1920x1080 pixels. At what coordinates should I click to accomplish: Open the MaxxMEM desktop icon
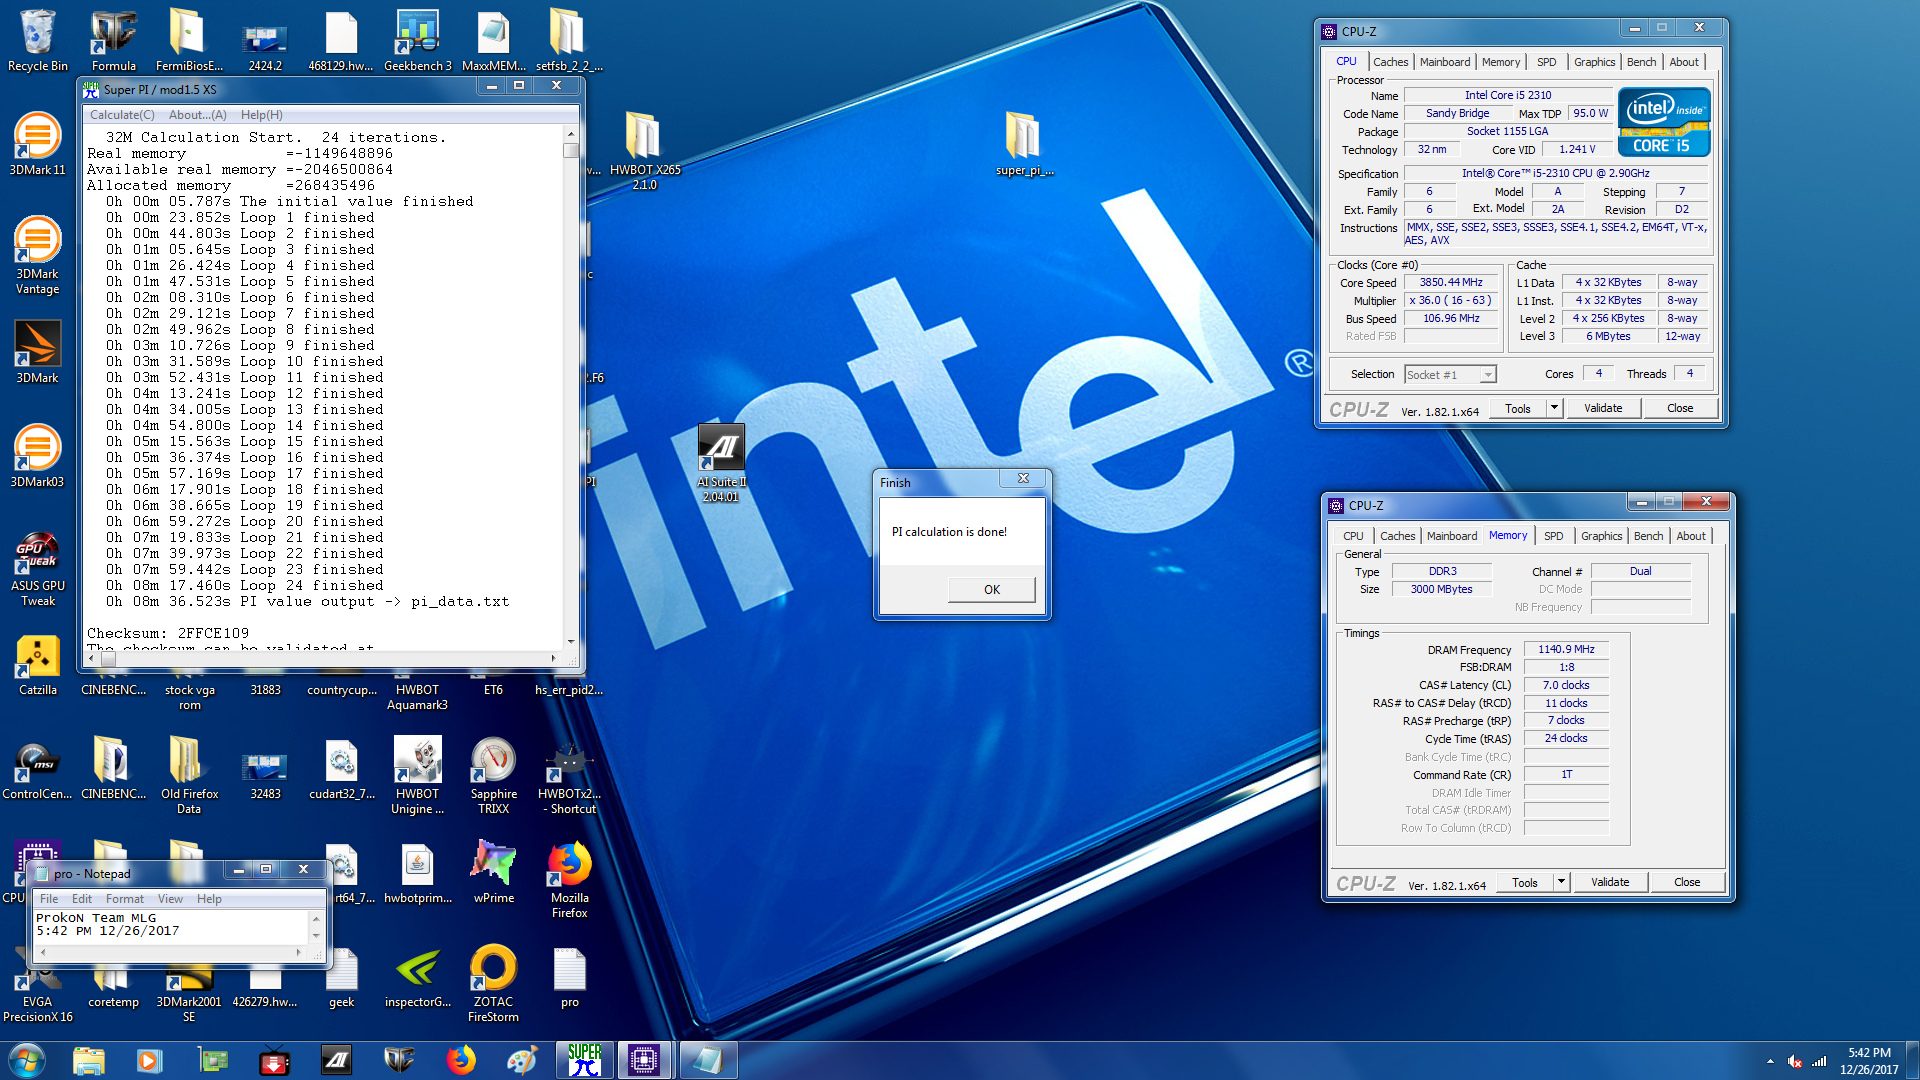pos(493,40)
